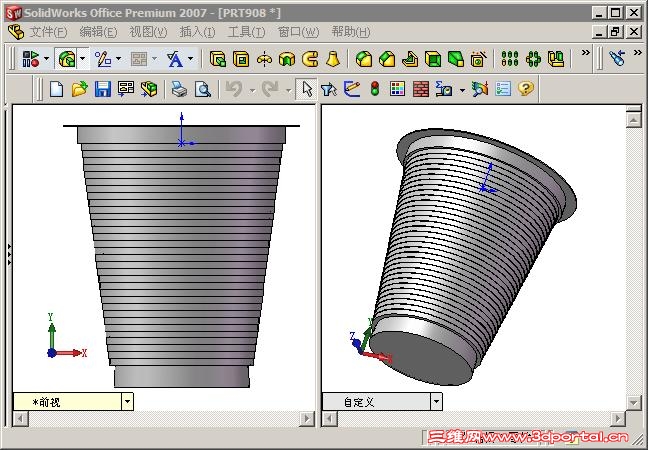The image size is (648, 450).
Task: Save the current part
Action: pos(102,89)
